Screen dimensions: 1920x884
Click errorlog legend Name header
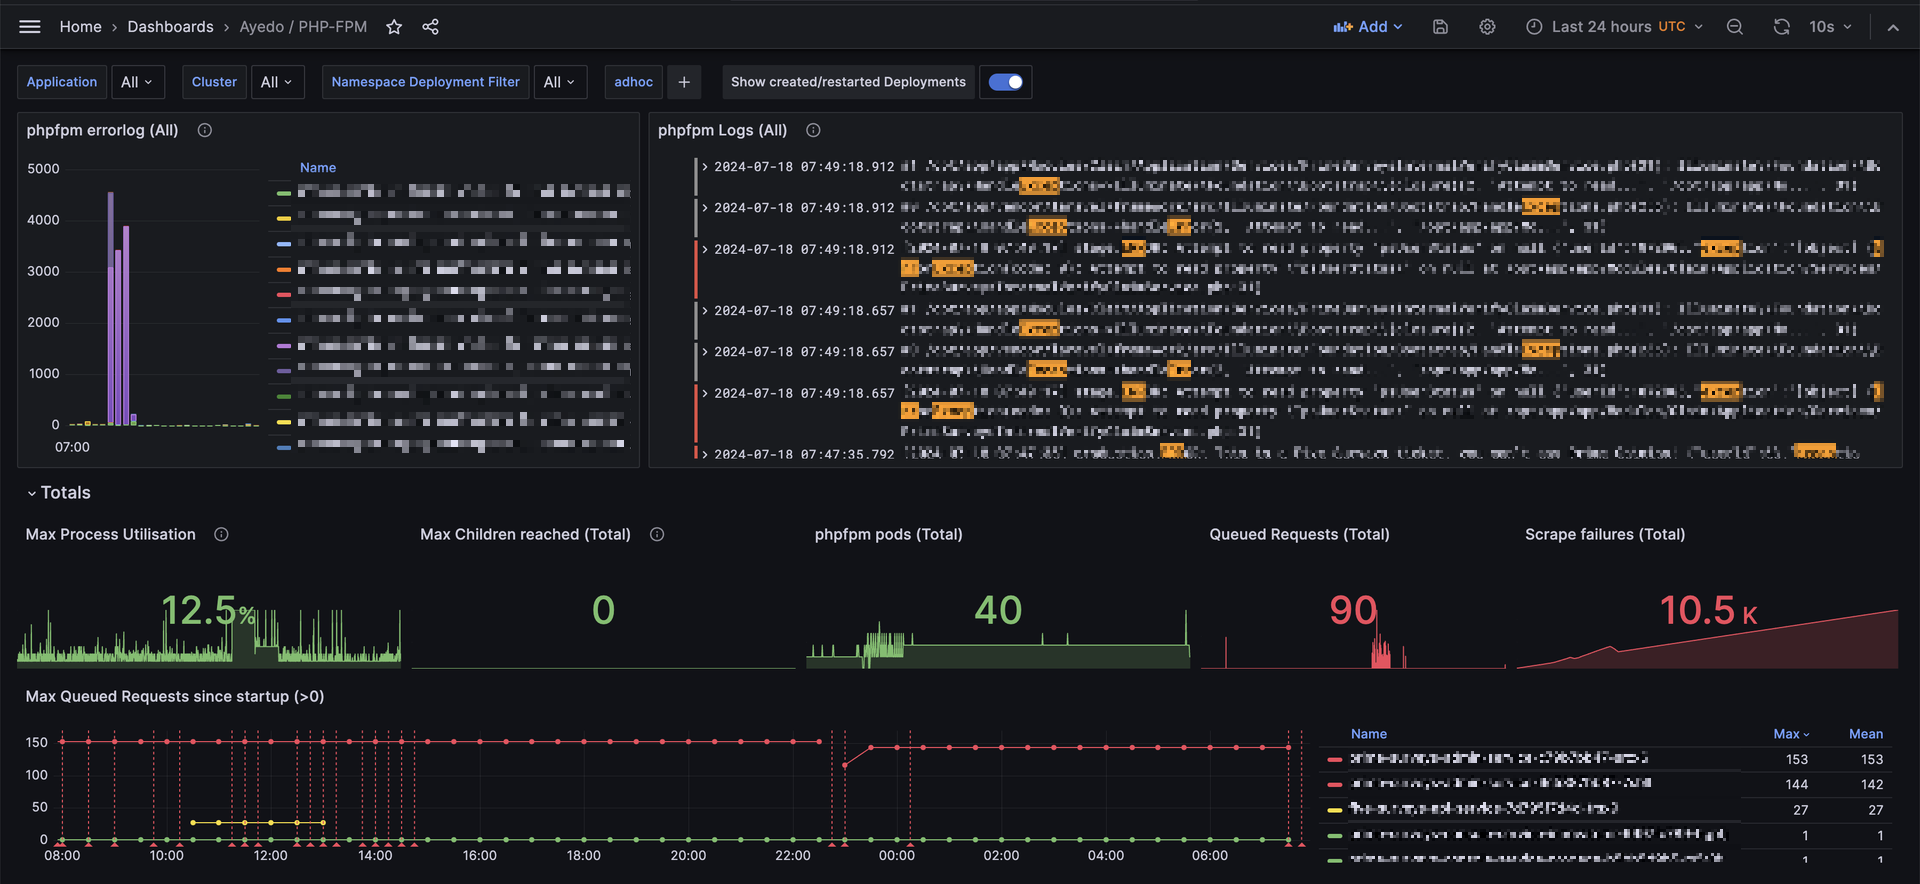pos(318,168)
